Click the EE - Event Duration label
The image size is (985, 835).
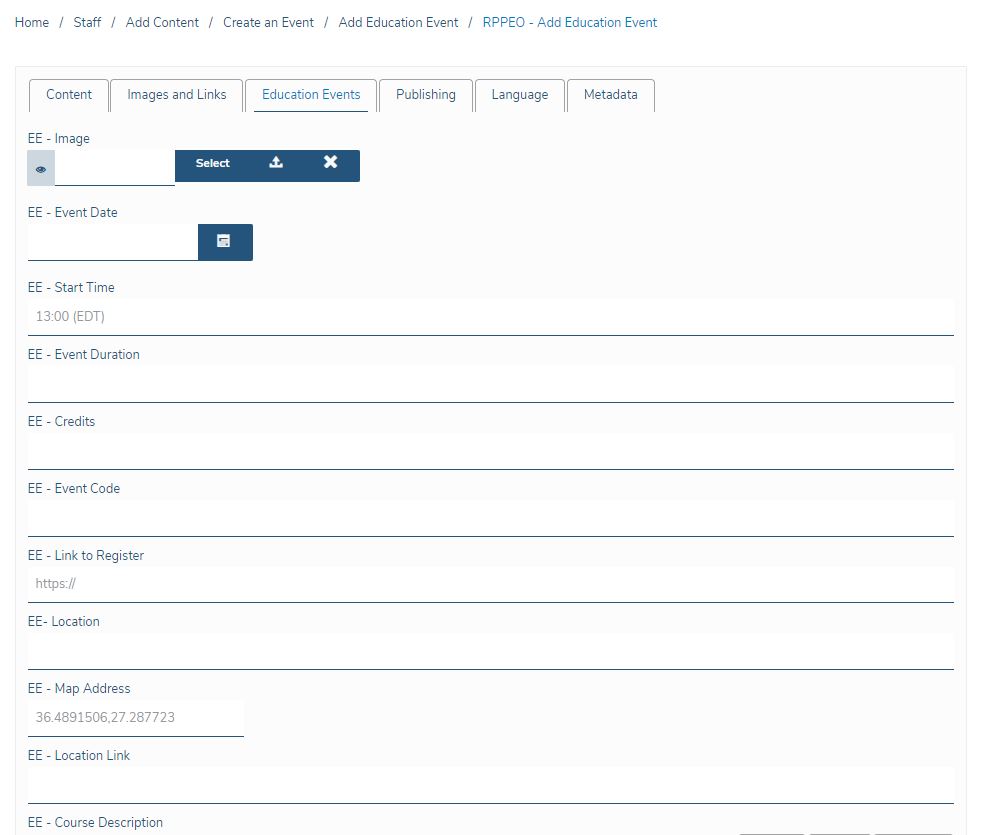pos(84,354)
